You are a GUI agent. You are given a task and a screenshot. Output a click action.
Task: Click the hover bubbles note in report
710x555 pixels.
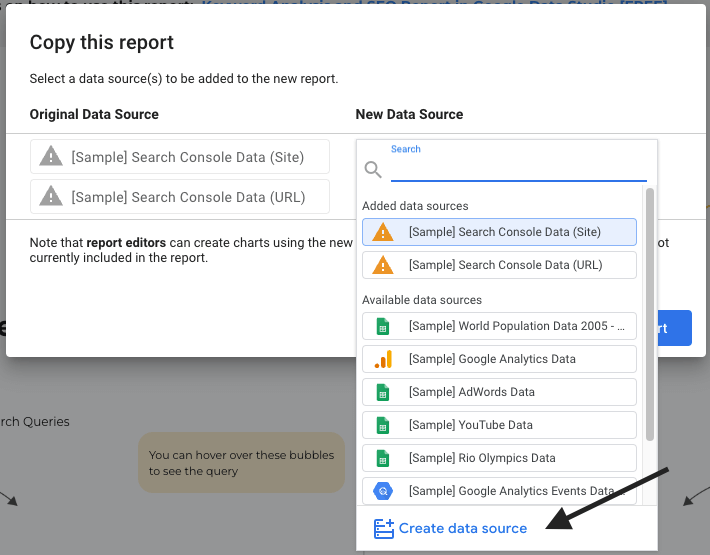pyautogui.click(x=241, y=463)
